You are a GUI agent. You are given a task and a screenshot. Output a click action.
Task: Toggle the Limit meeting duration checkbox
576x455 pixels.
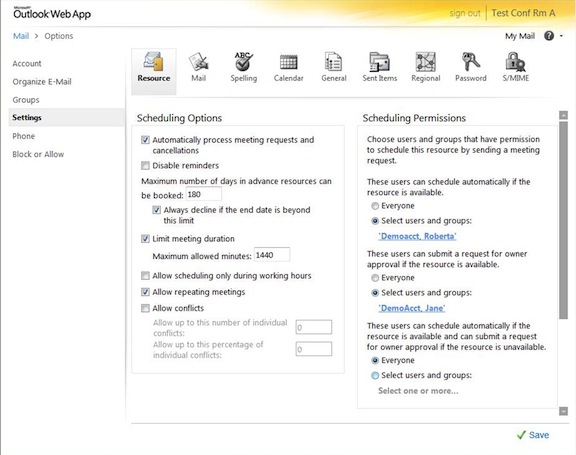click(145, 239)
